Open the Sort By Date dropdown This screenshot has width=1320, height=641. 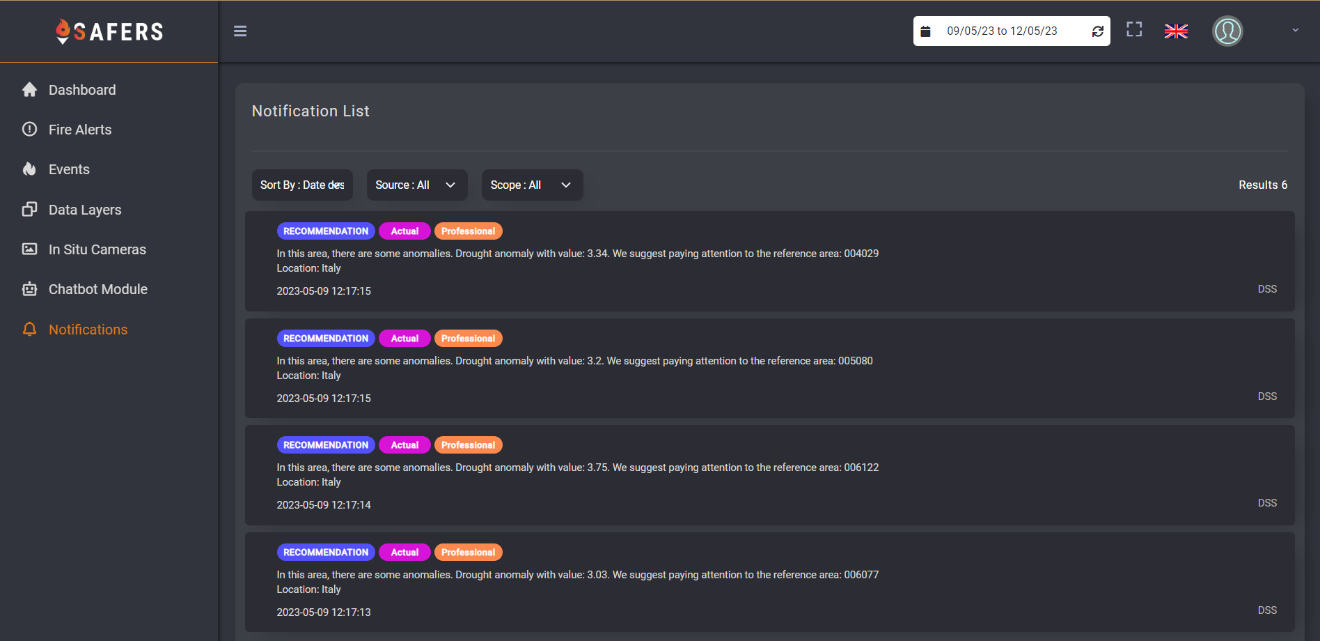click(302, 185)
